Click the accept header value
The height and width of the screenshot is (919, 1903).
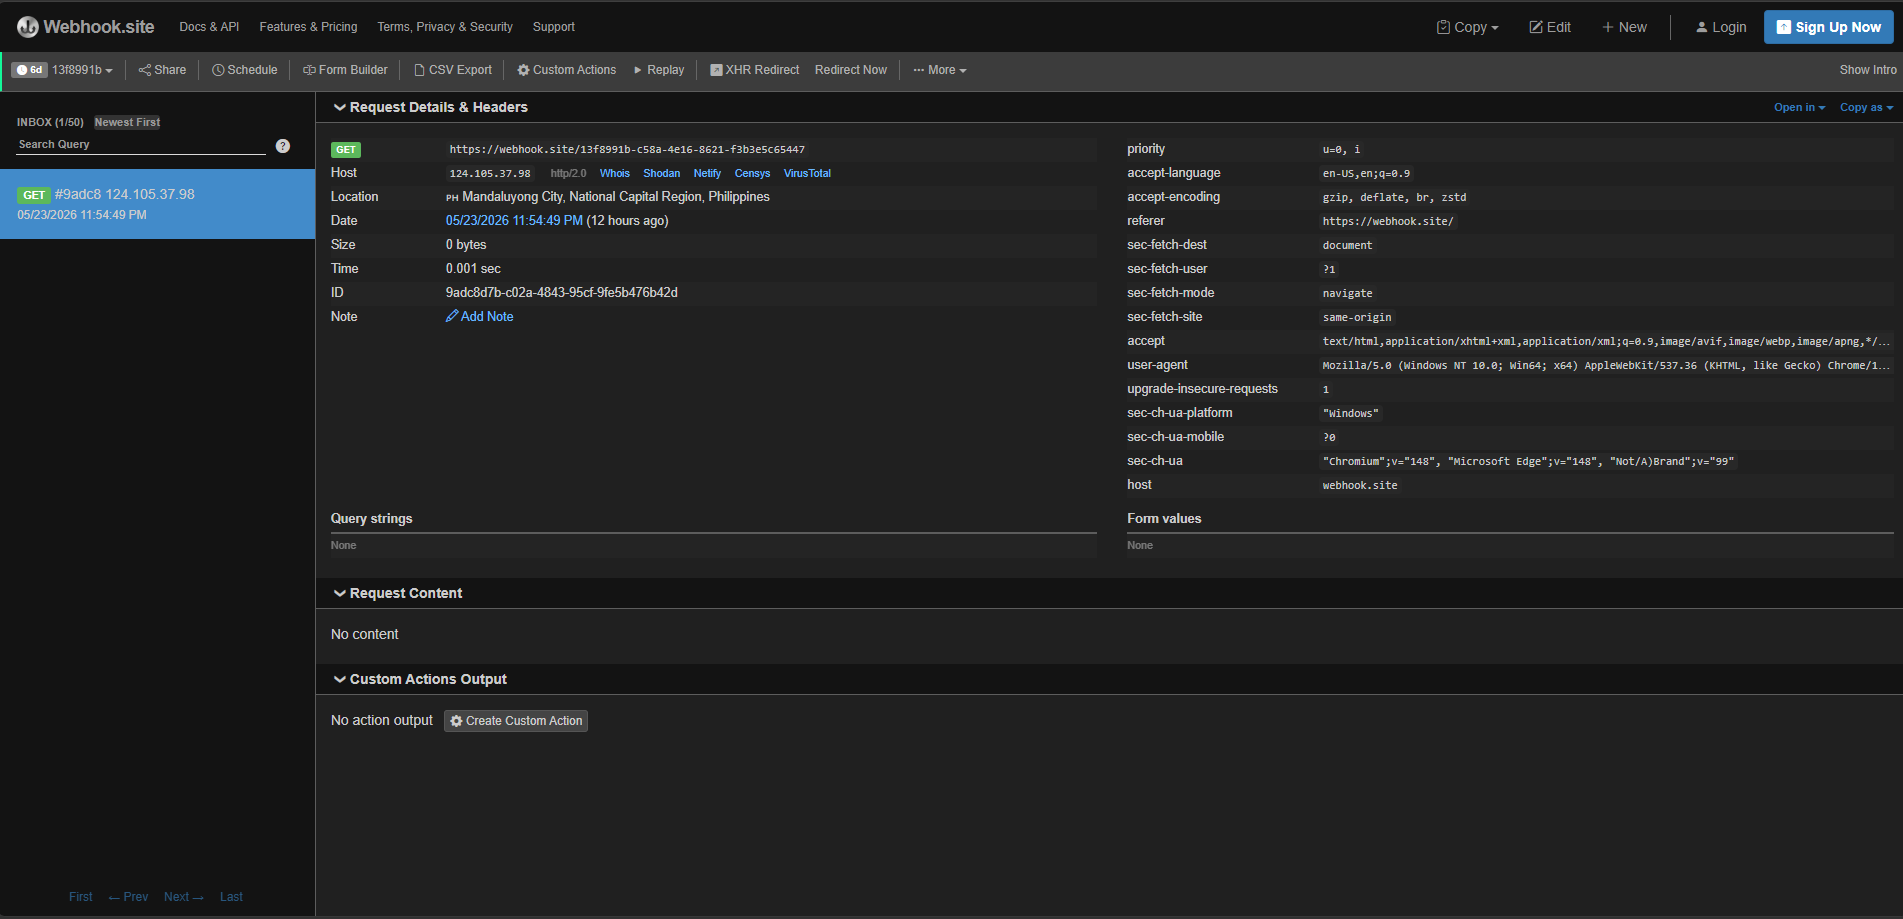pos(1606,342)
